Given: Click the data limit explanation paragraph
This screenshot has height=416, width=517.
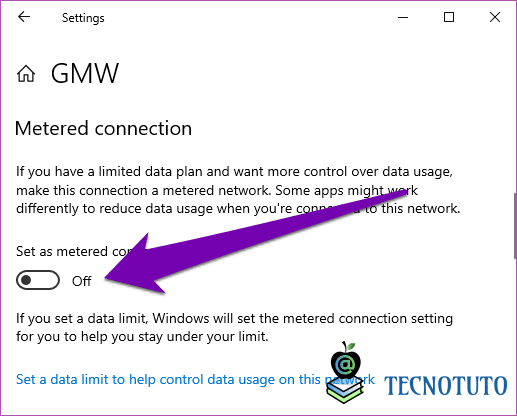Looking at the screenshot, I should [234, 327].
